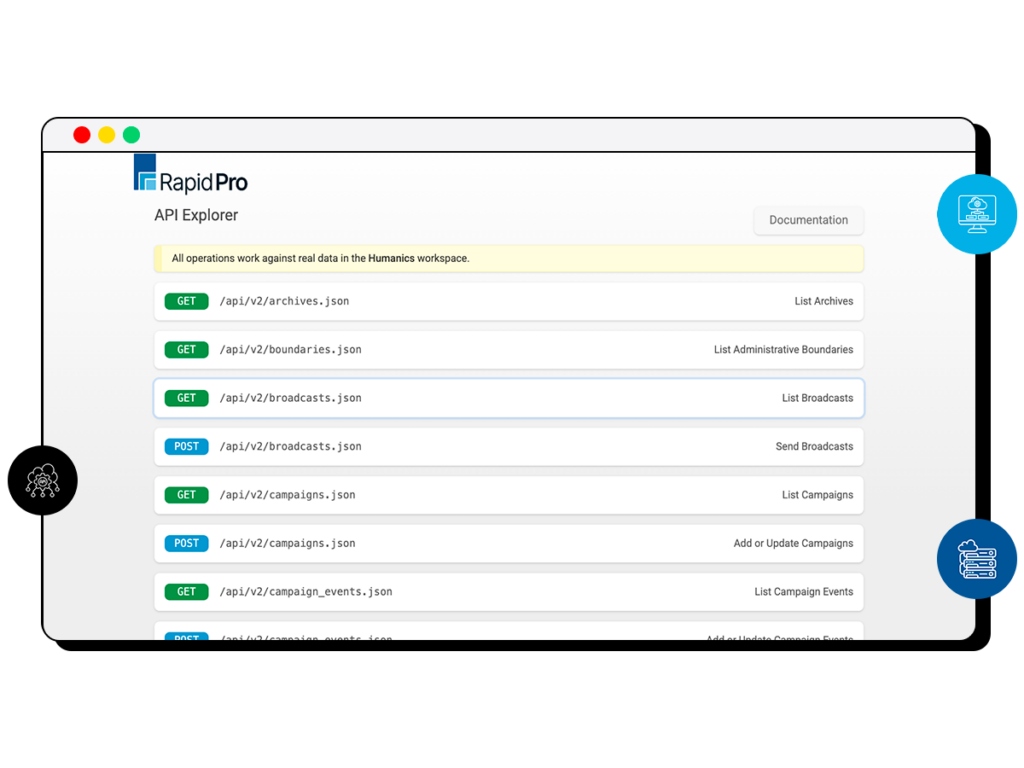The image size is (1024, 768).
Task: Click the POST badge for campaigns.json
Action: 186,543
